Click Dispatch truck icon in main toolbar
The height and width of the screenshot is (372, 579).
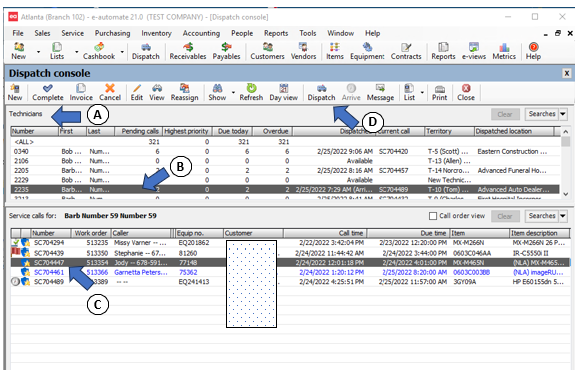[x=146, y=51]
